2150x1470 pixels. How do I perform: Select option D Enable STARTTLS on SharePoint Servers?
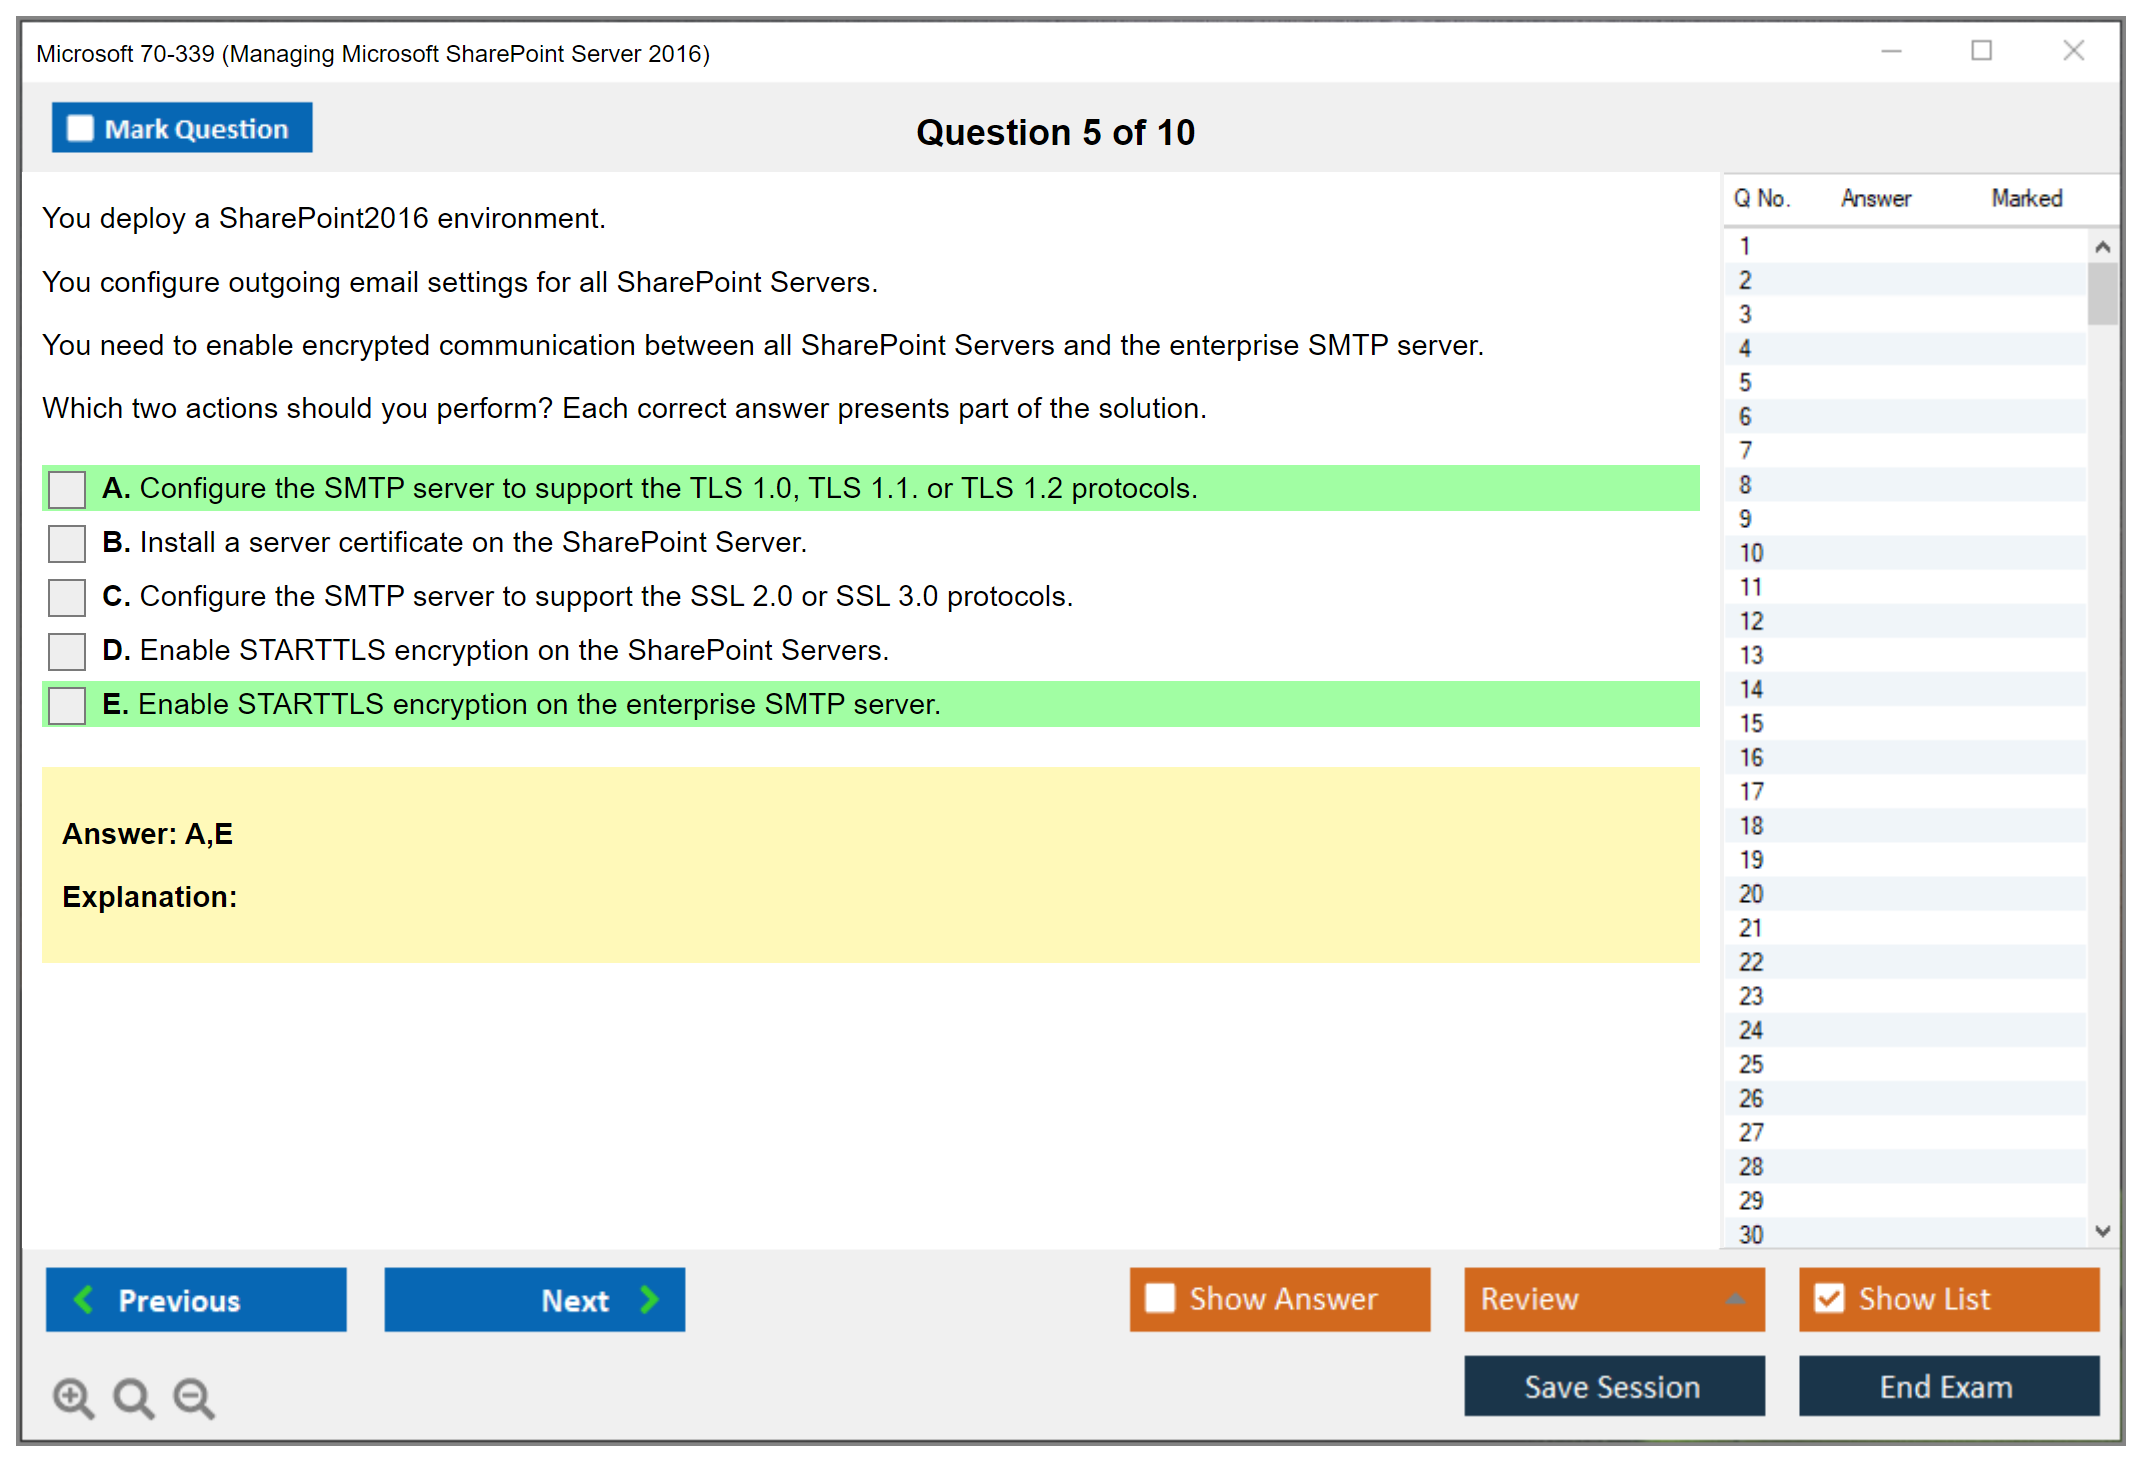[67, 651]
